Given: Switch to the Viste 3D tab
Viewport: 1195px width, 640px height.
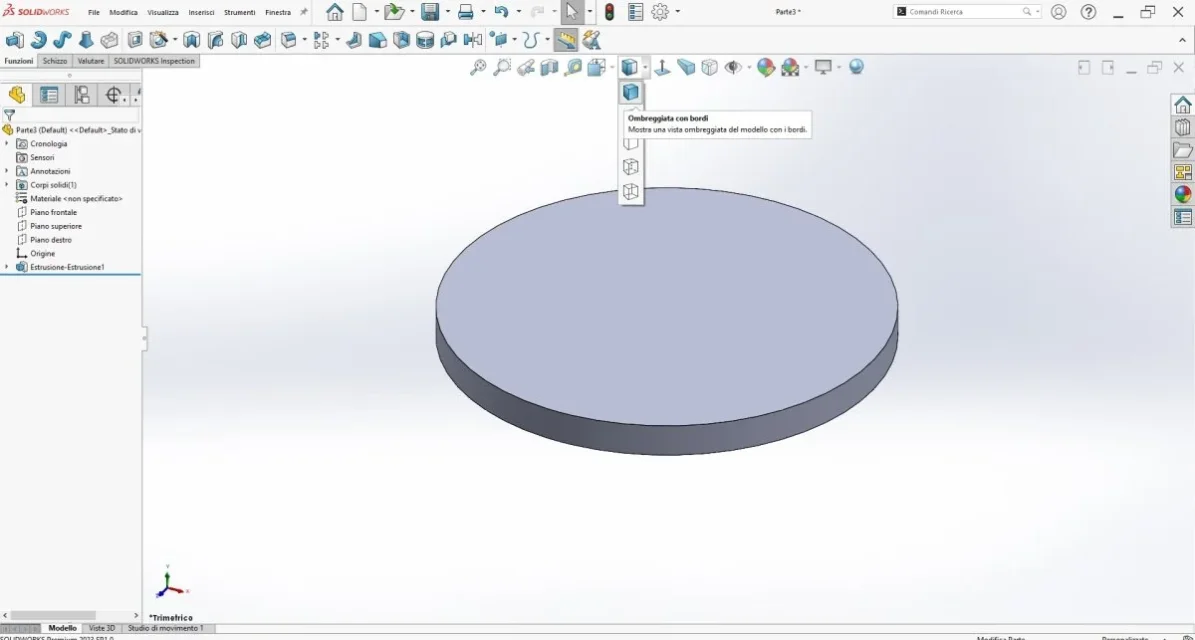Looking at the screenshot, I should 102,629.
